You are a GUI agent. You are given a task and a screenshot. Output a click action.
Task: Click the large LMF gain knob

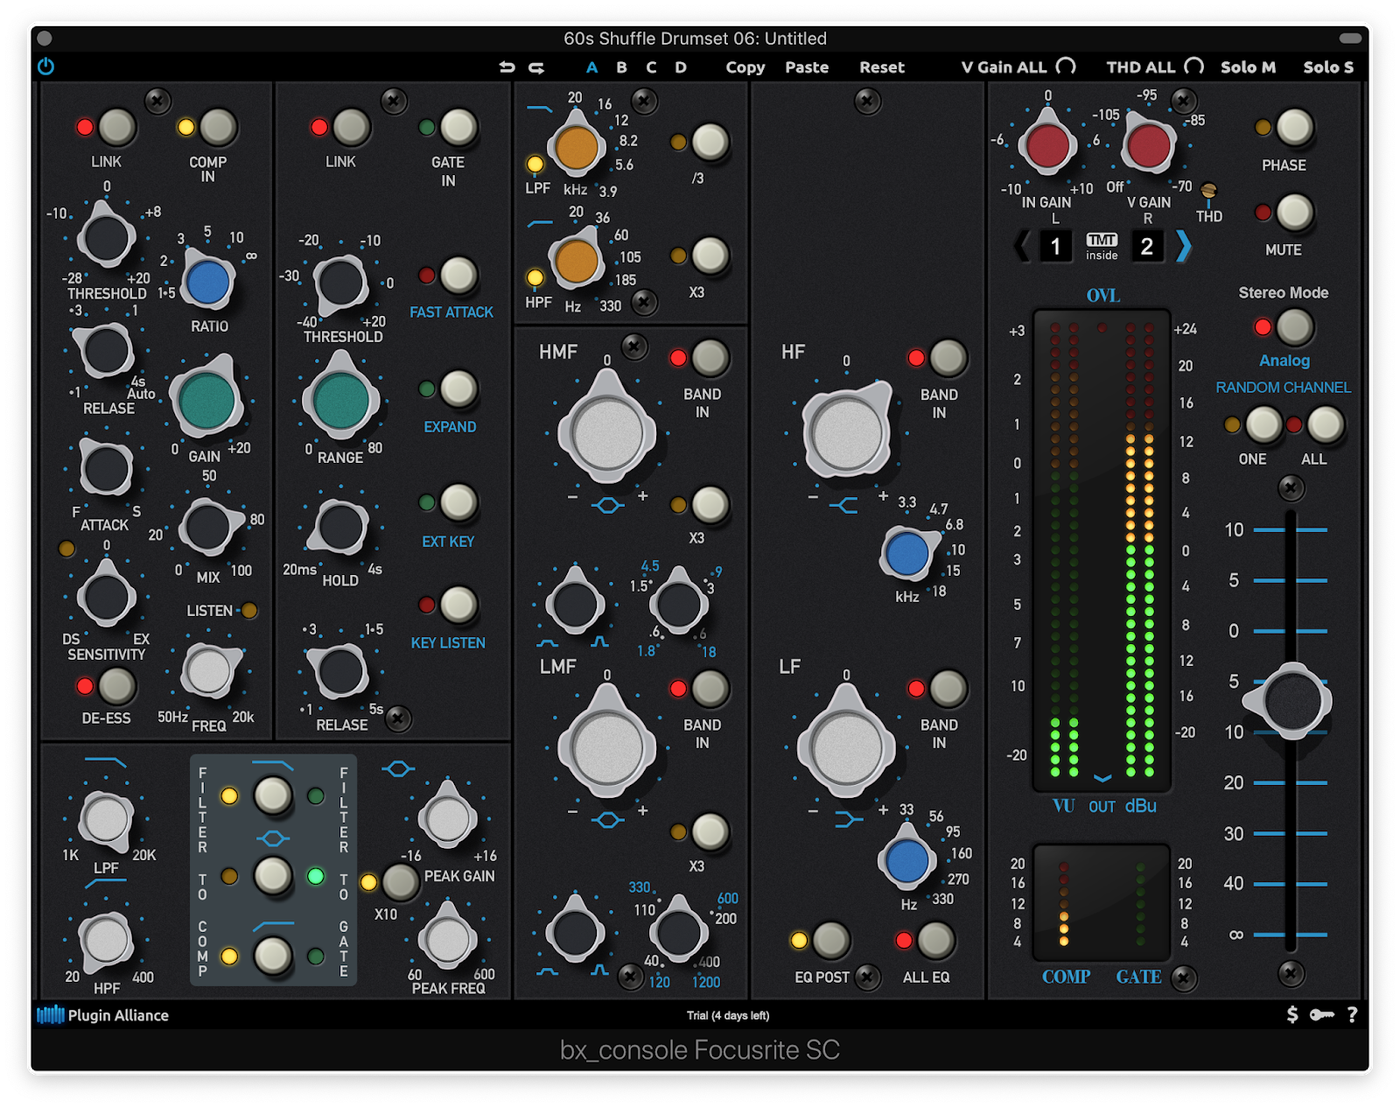pyautogui.click(x=607, y=748)
